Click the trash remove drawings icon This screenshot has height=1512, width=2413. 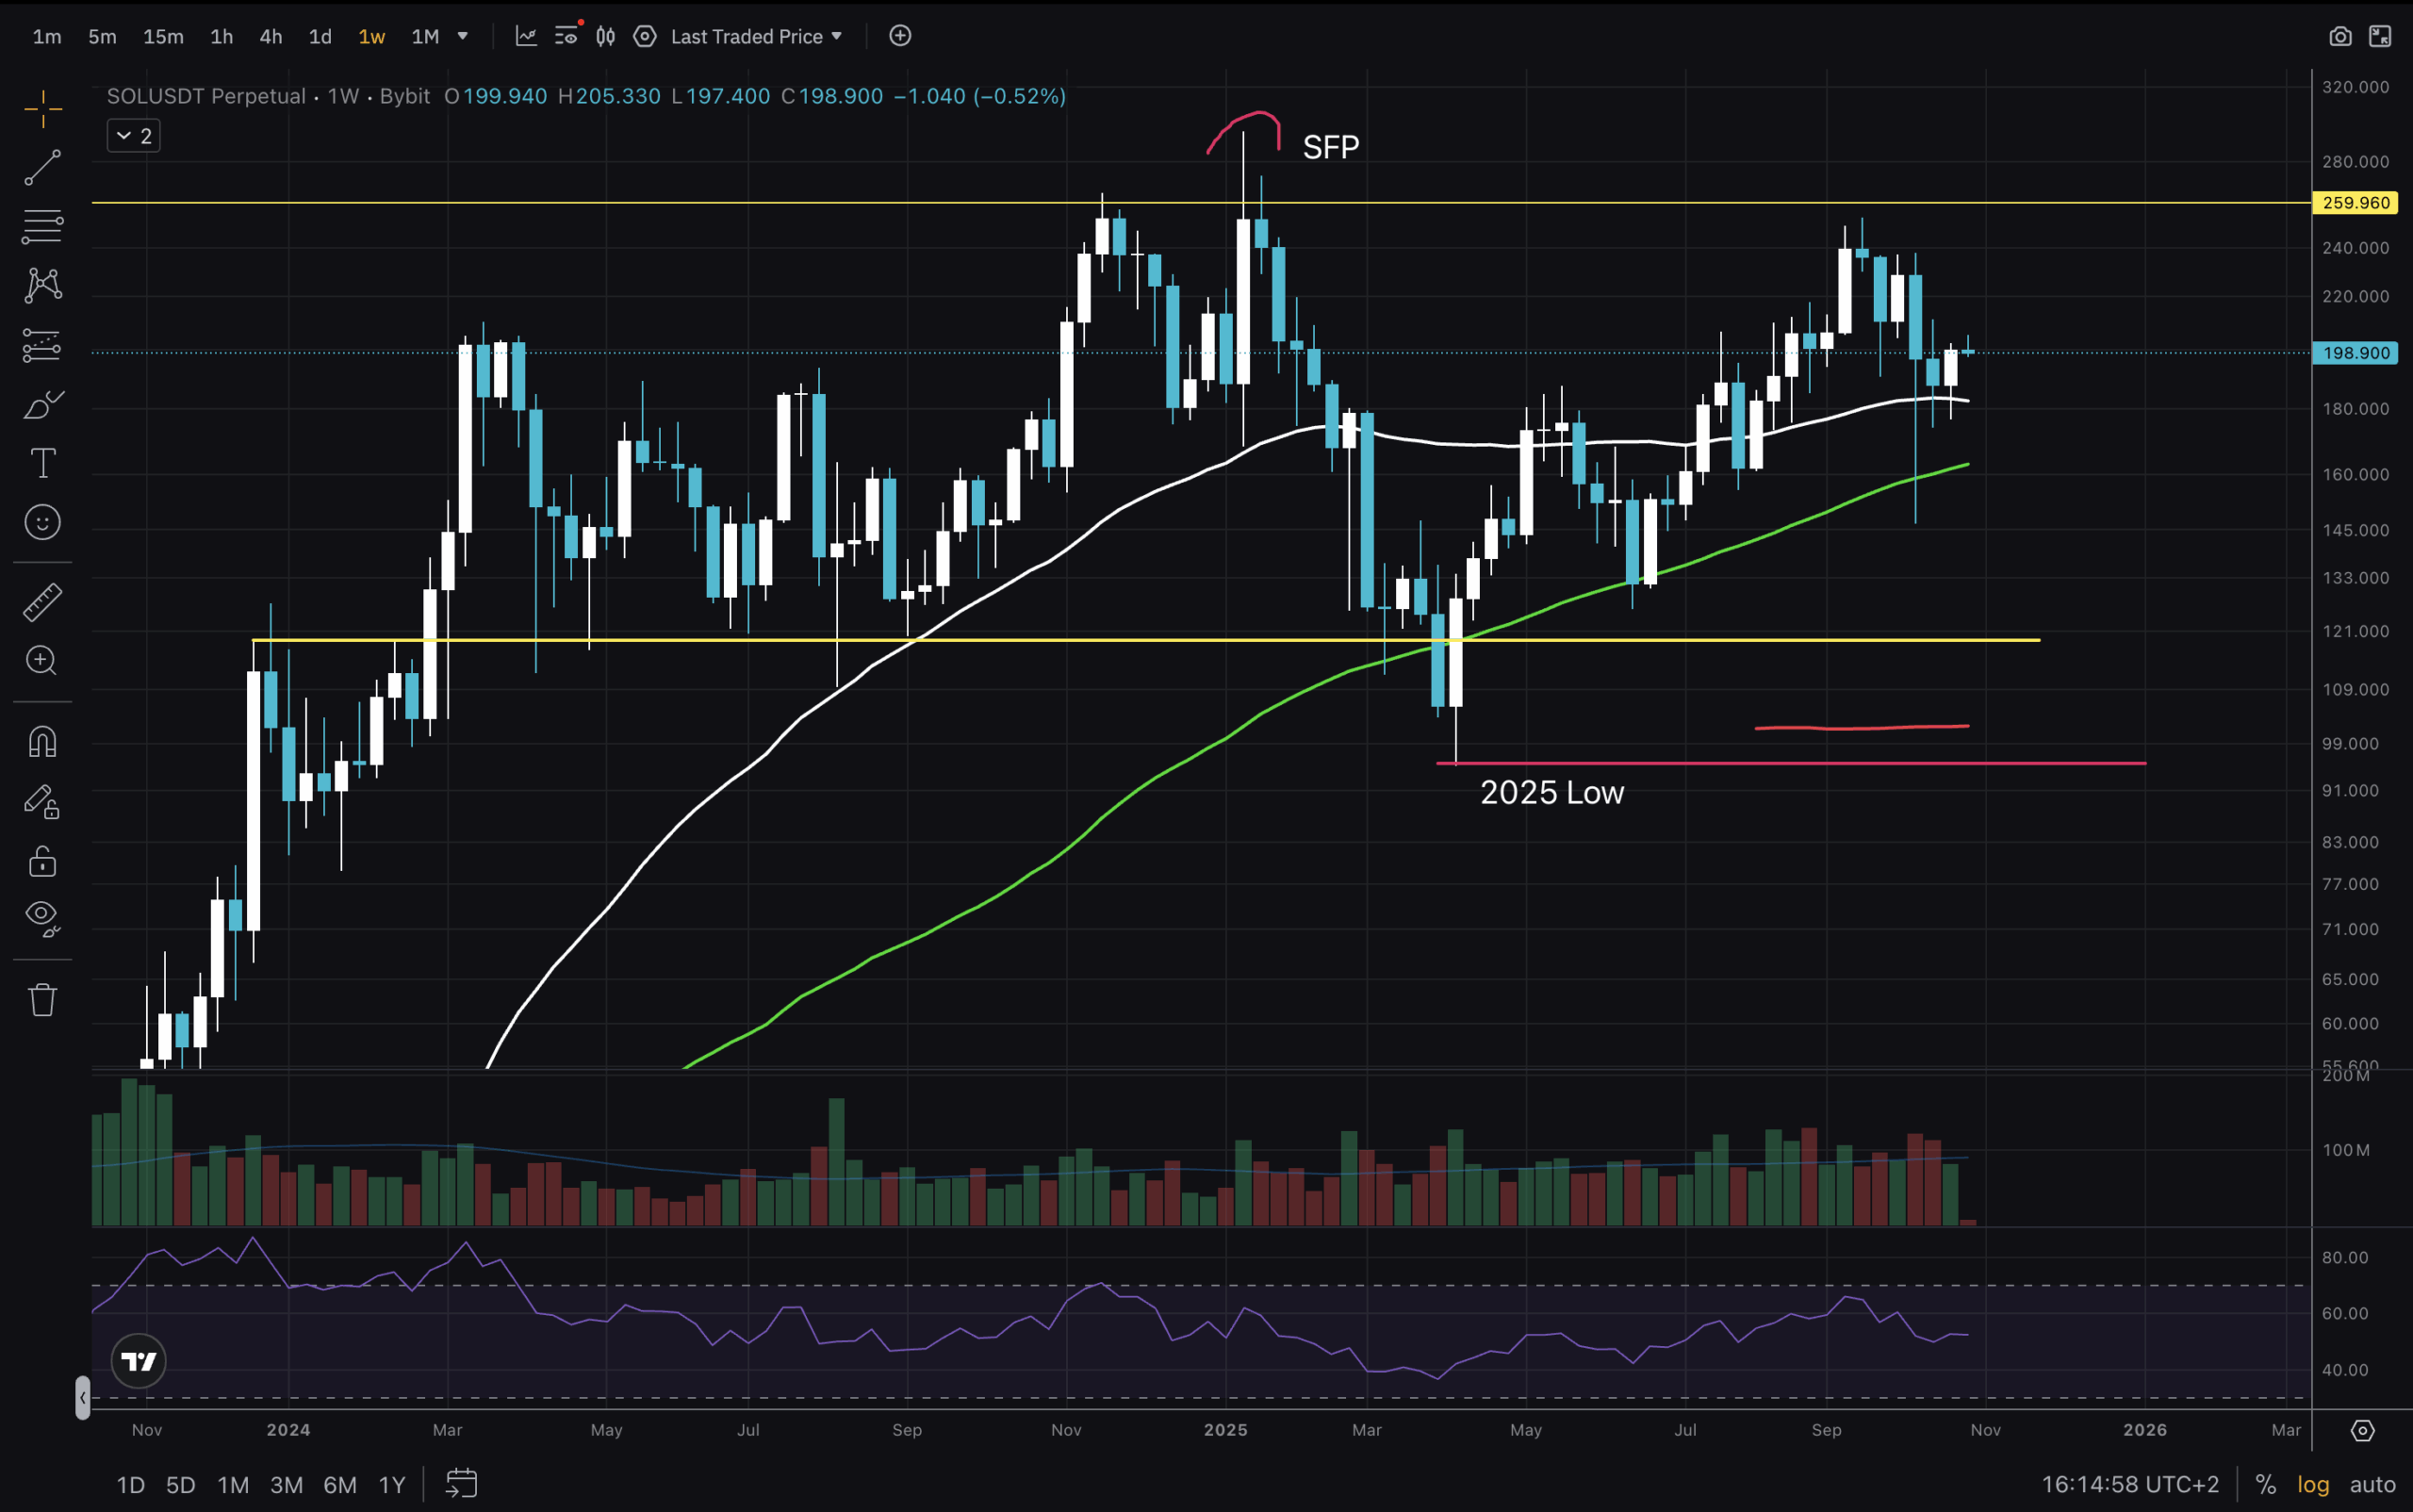coord(42,999)
